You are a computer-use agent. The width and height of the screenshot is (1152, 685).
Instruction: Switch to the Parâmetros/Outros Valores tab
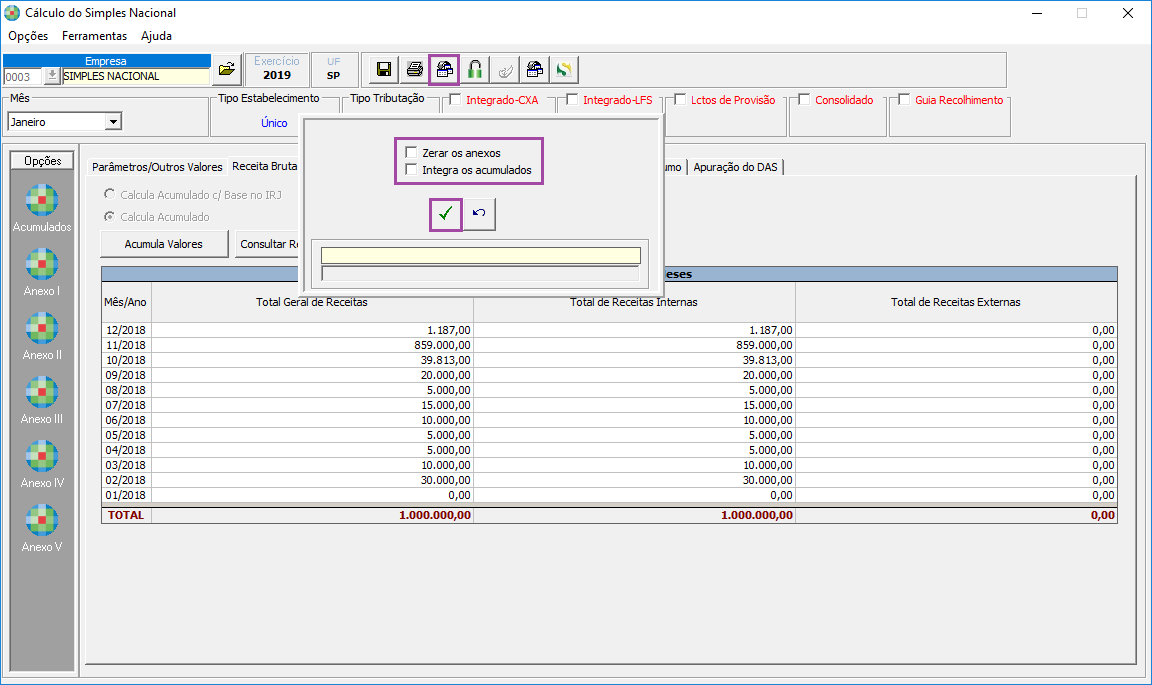(157, 167)
